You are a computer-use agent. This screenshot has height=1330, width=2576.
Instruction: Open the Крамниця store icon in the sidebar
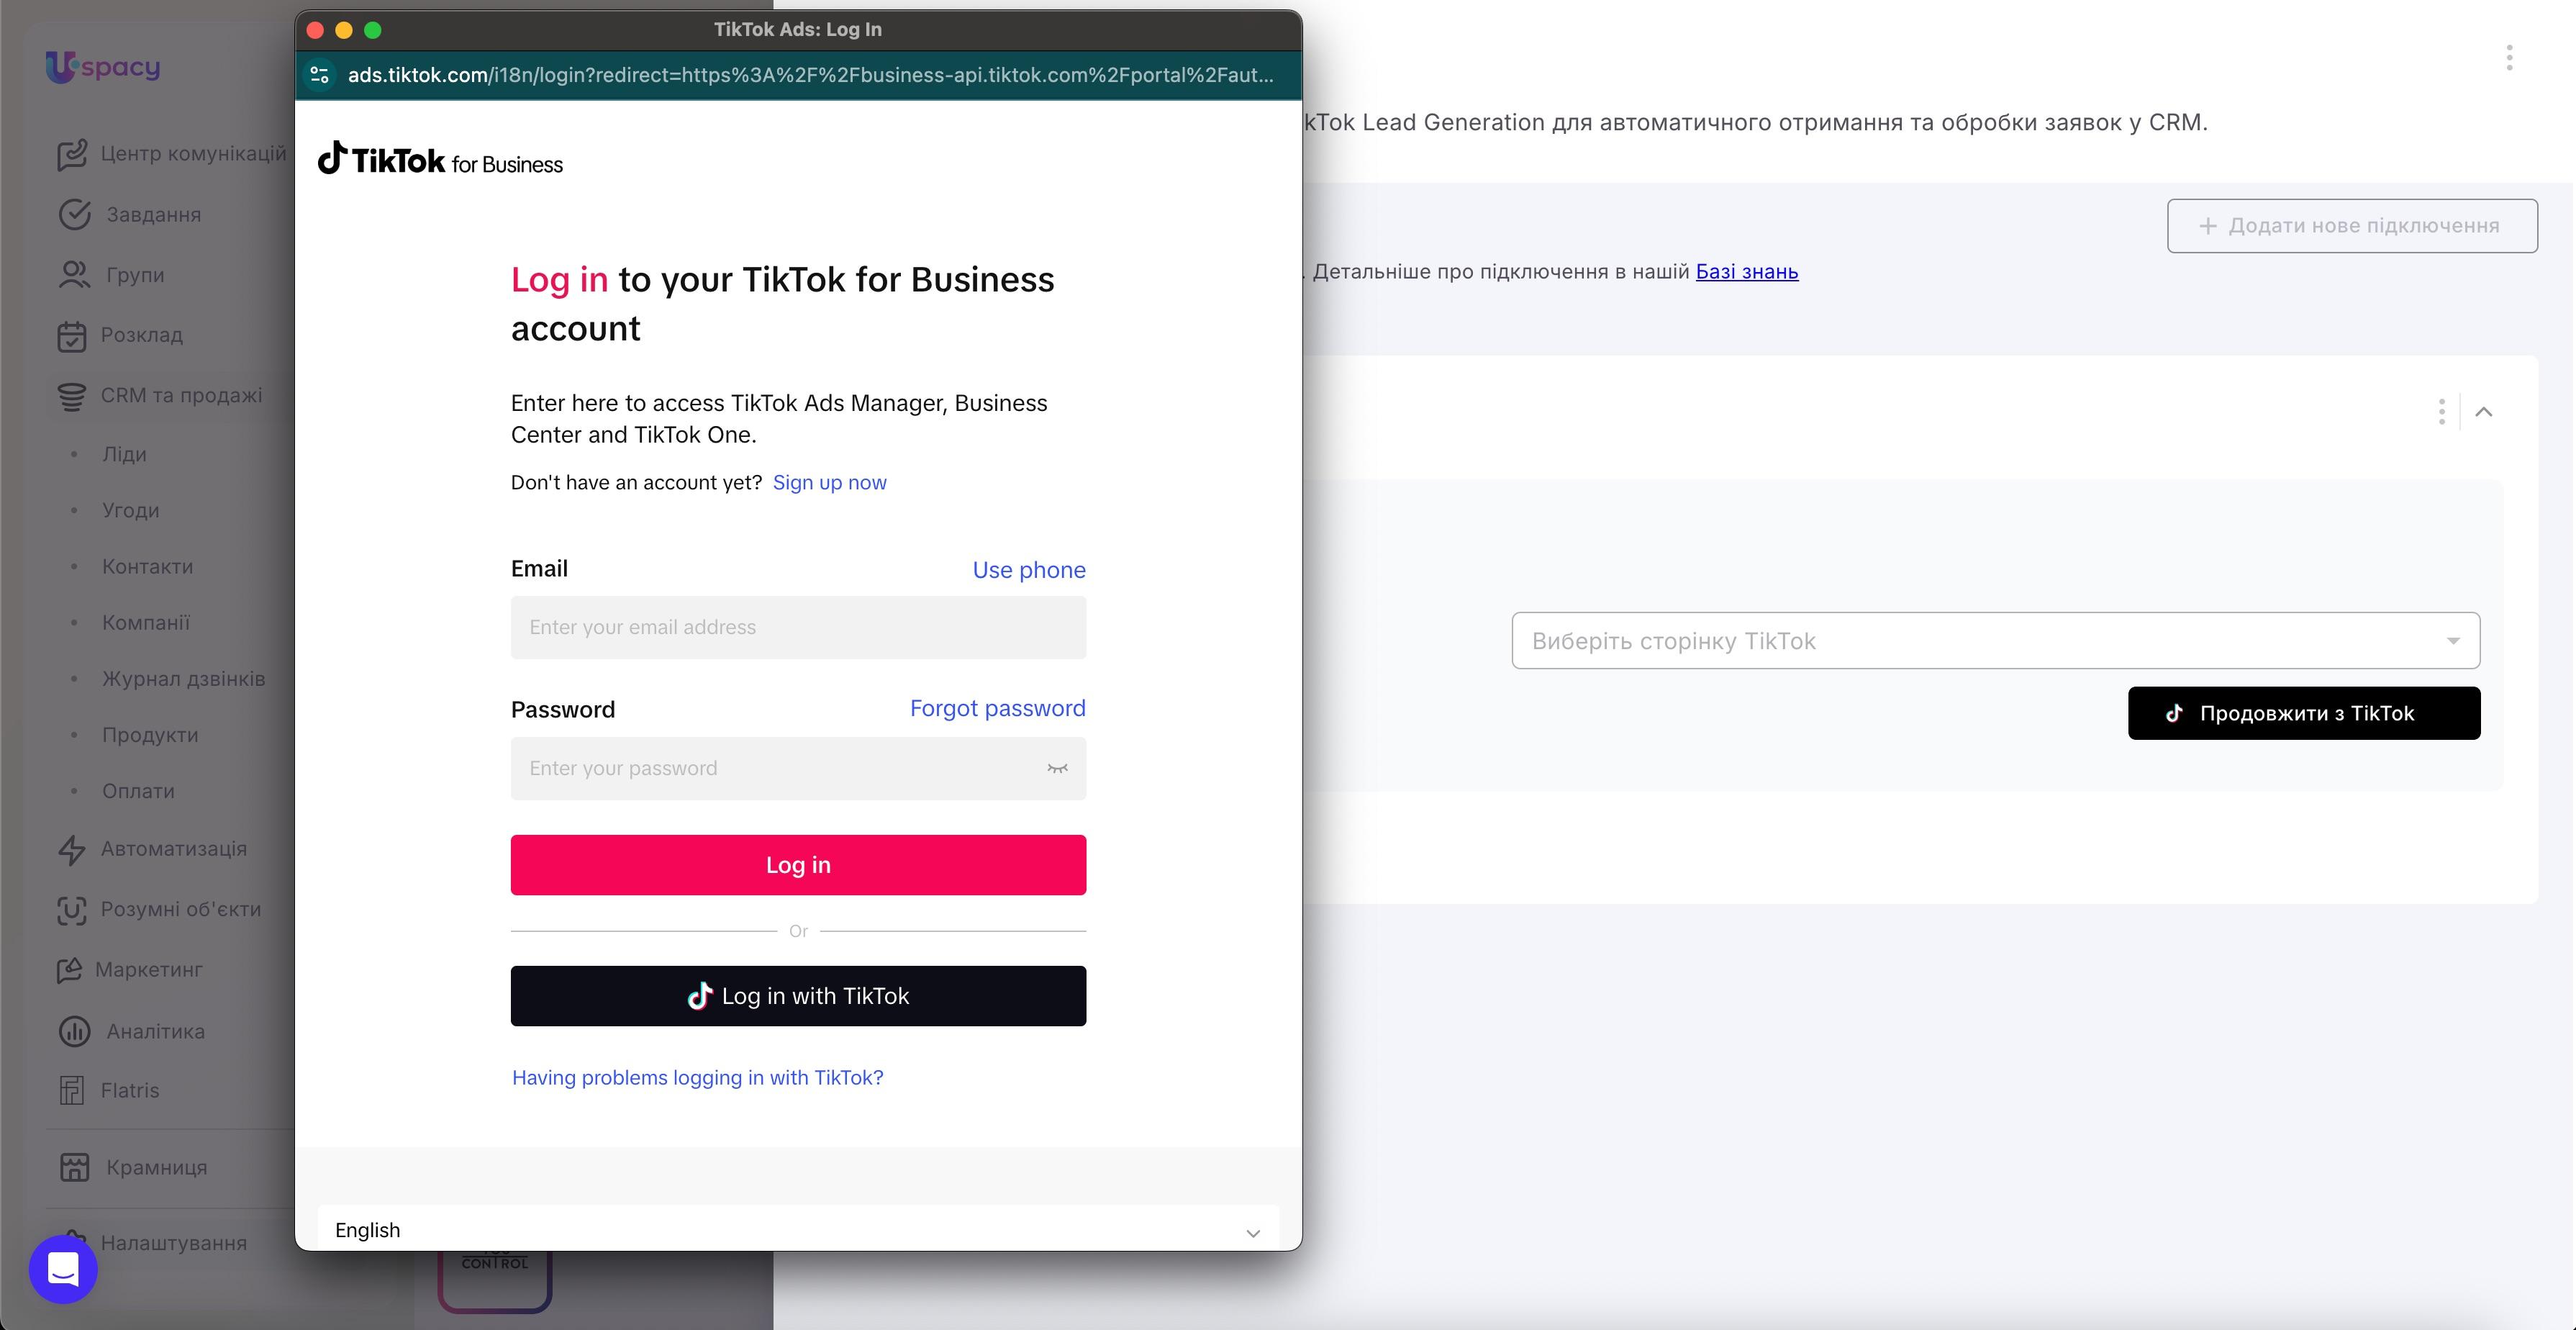point(74,1167)
